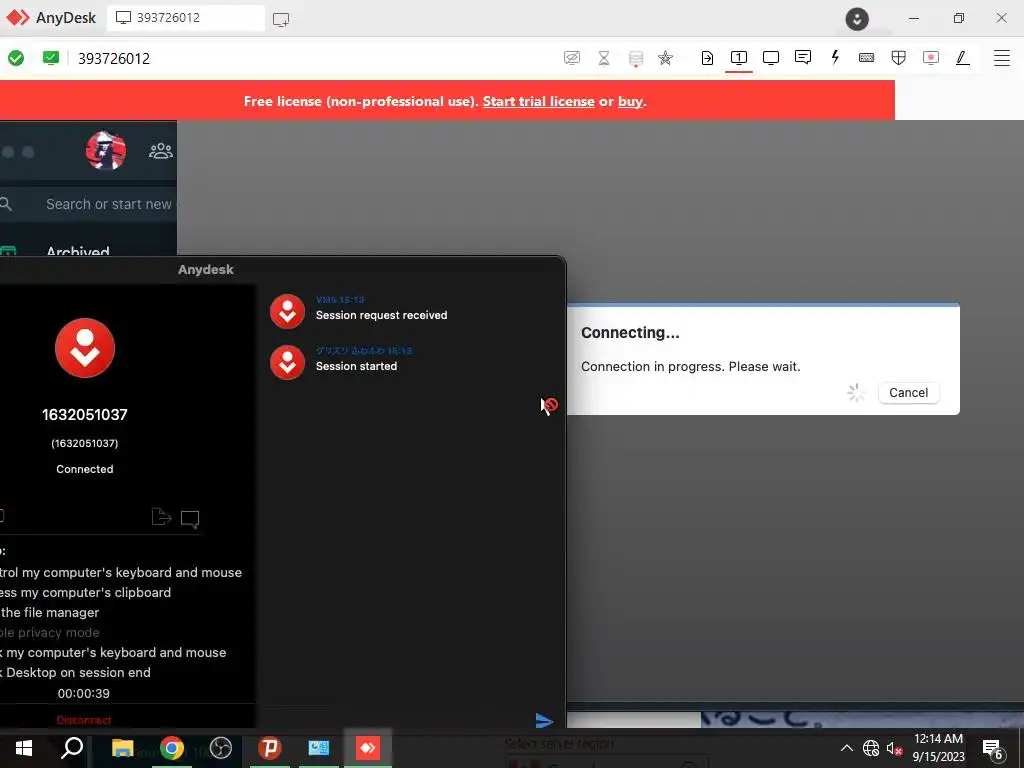
Task: Expand the system tray hidden icons chevron
Action: click(846, 748)
